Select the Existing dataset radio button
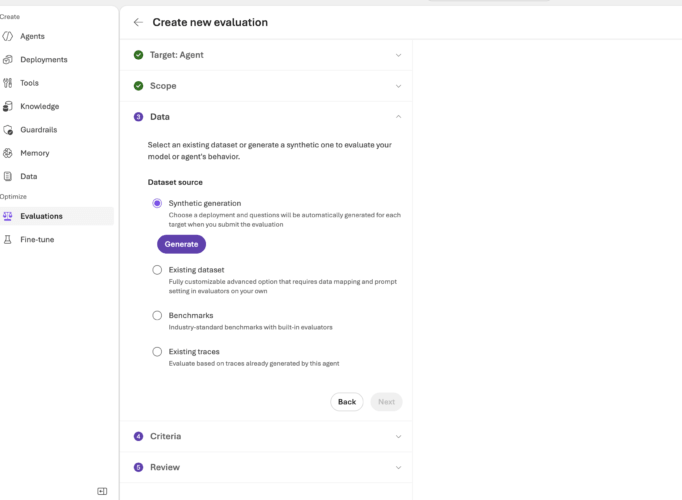 157,270
